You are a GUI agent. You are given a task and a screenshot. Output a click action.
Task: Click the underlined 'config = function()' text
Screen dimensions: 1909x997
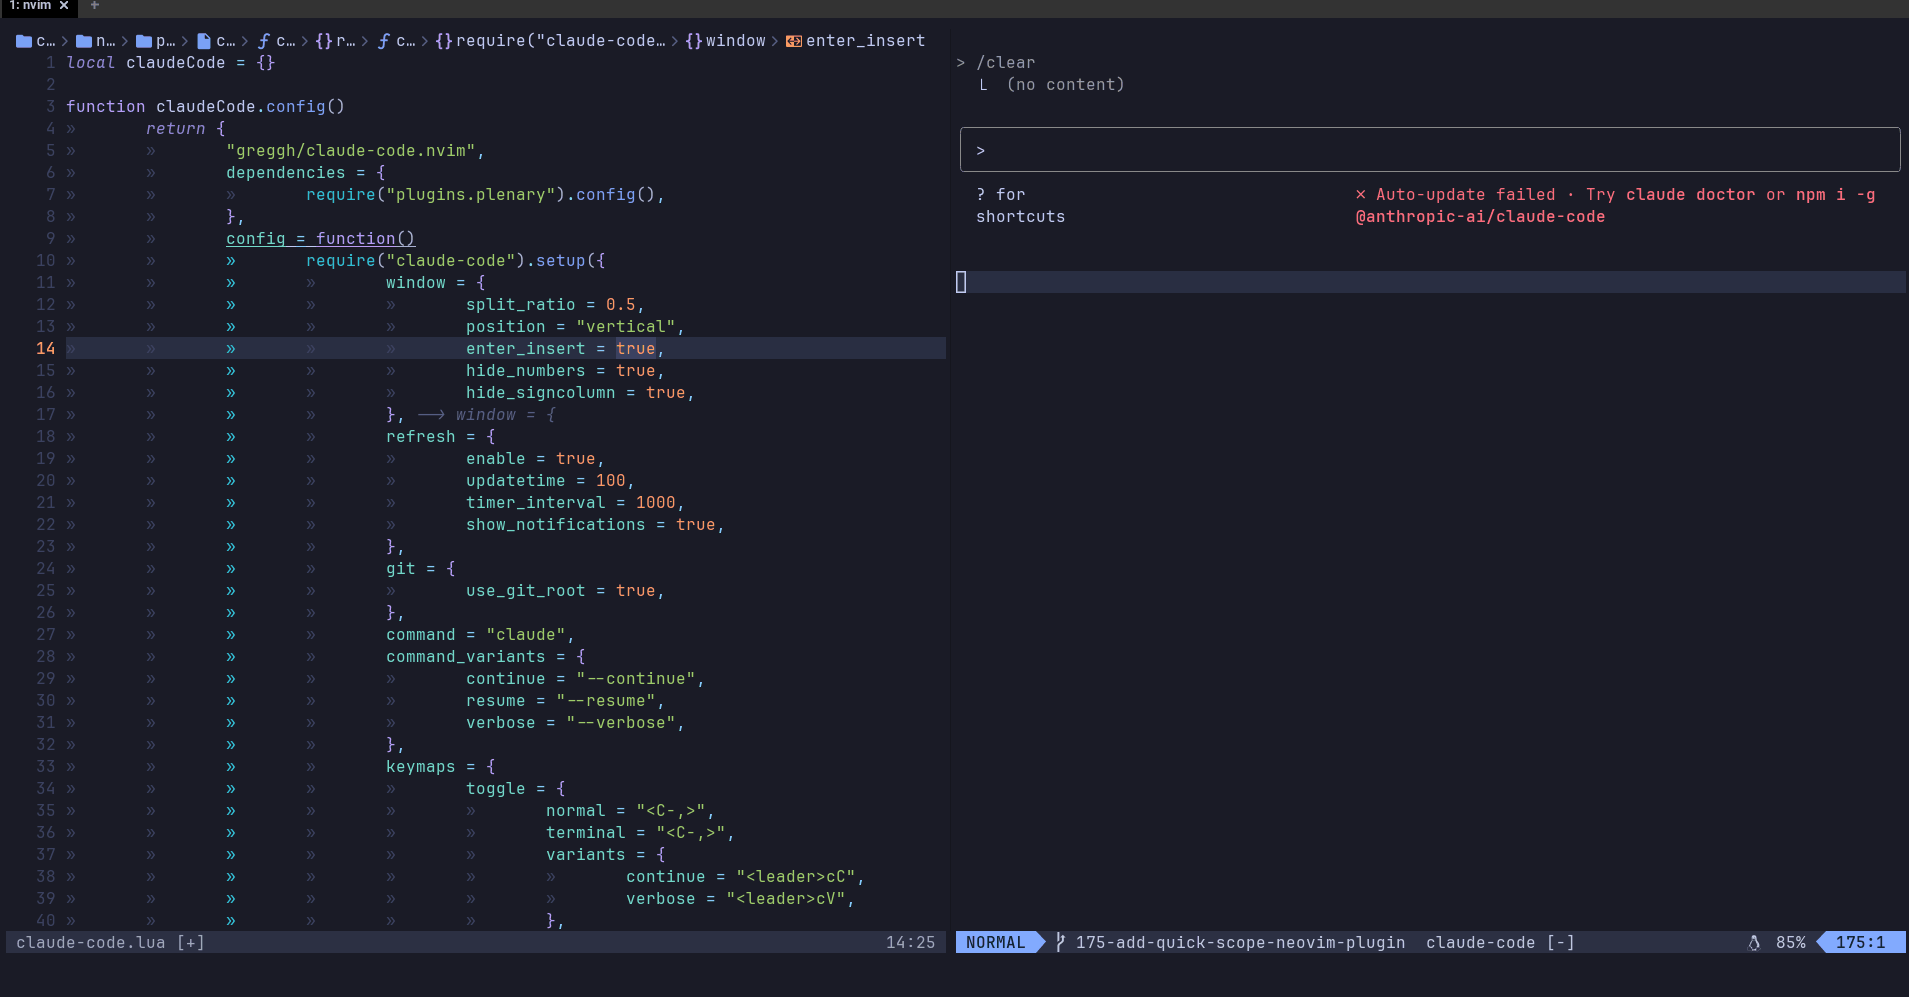click(x=321, y=239)
